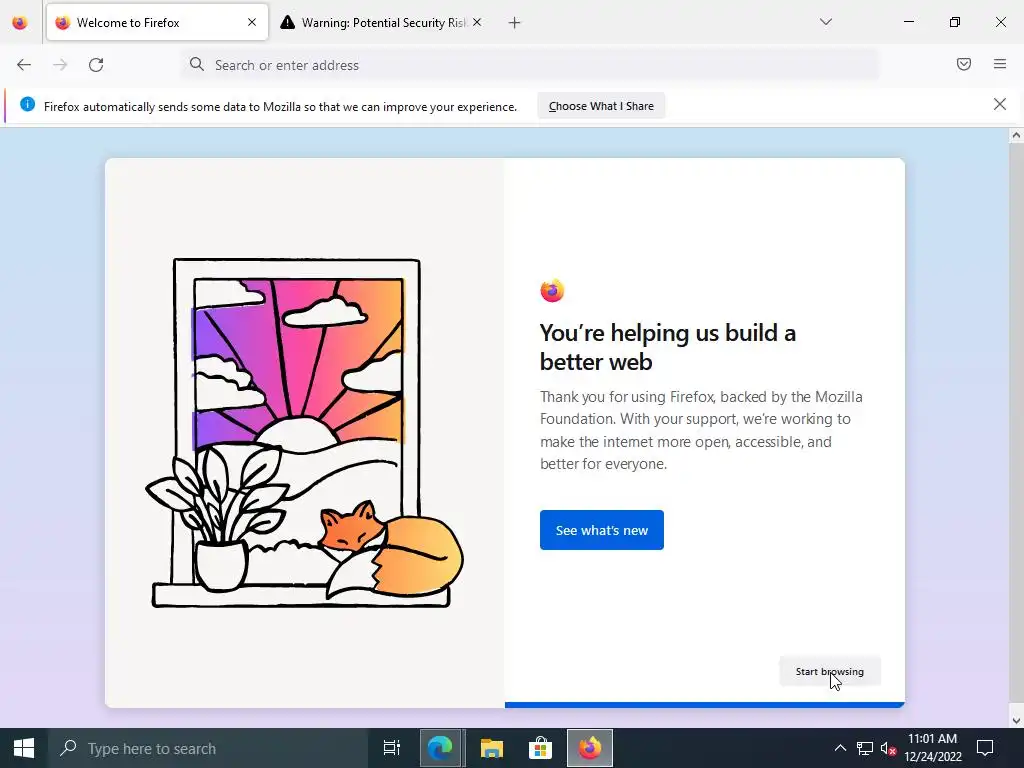Open Save to Pocket icon
1024x768 pixels.
coord(964,64)
